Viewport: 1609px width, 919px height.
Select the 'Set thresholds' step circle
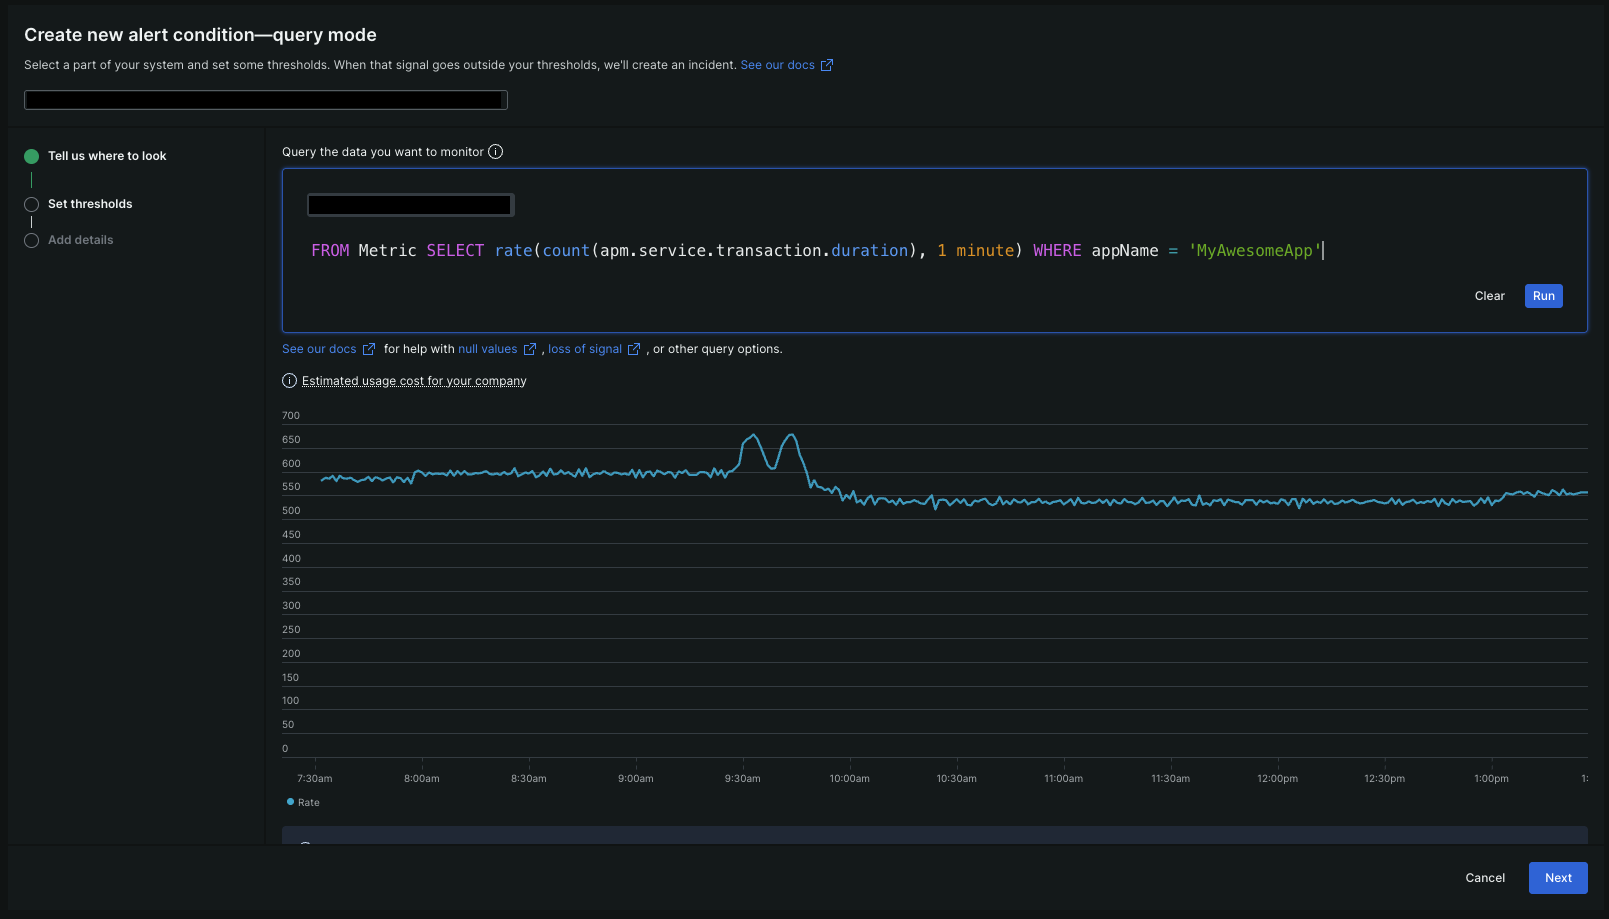pyautogui.click(x=31, y=204)
